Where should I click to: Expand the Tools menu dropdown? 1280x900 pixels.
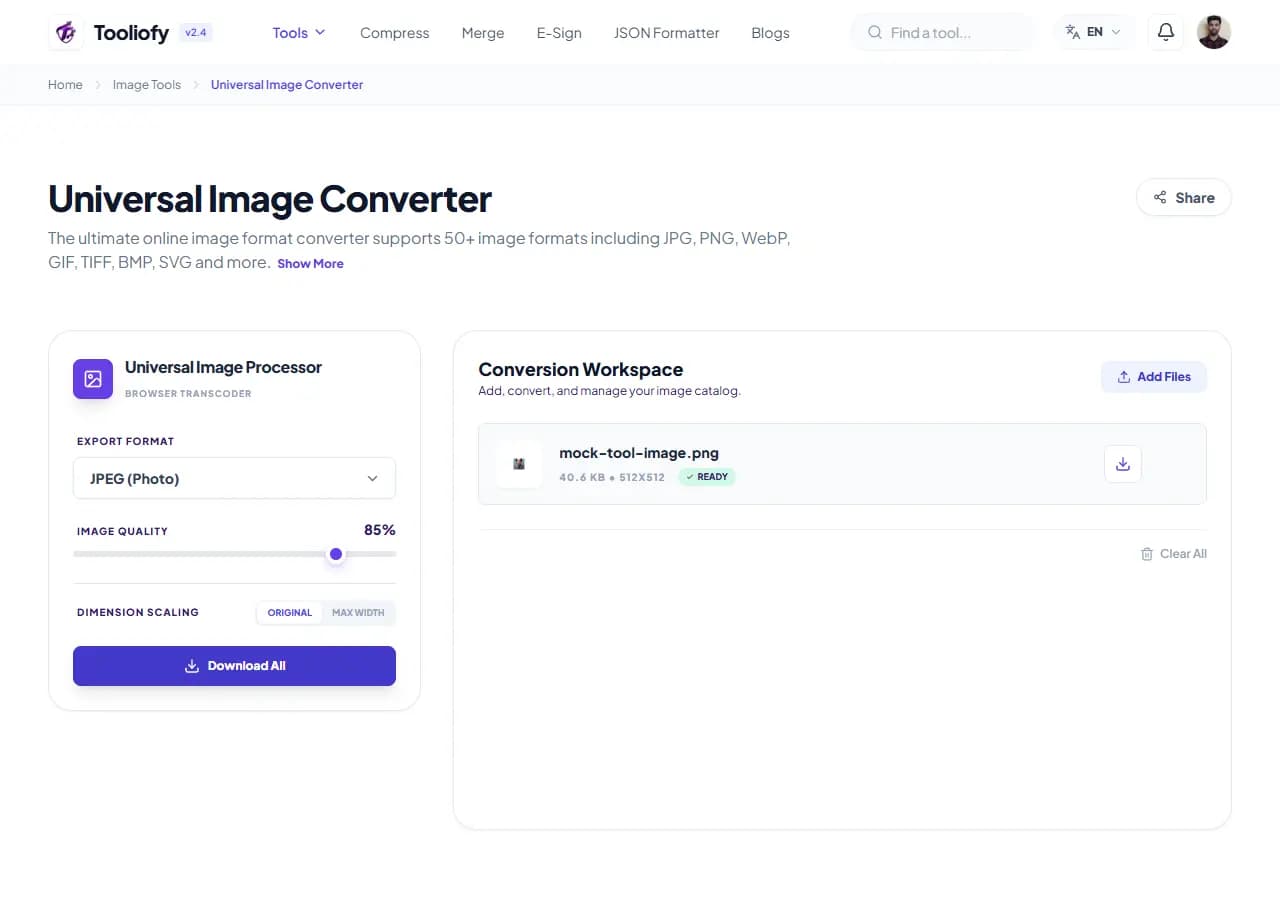pyautogui.click(x=299, y=33)
